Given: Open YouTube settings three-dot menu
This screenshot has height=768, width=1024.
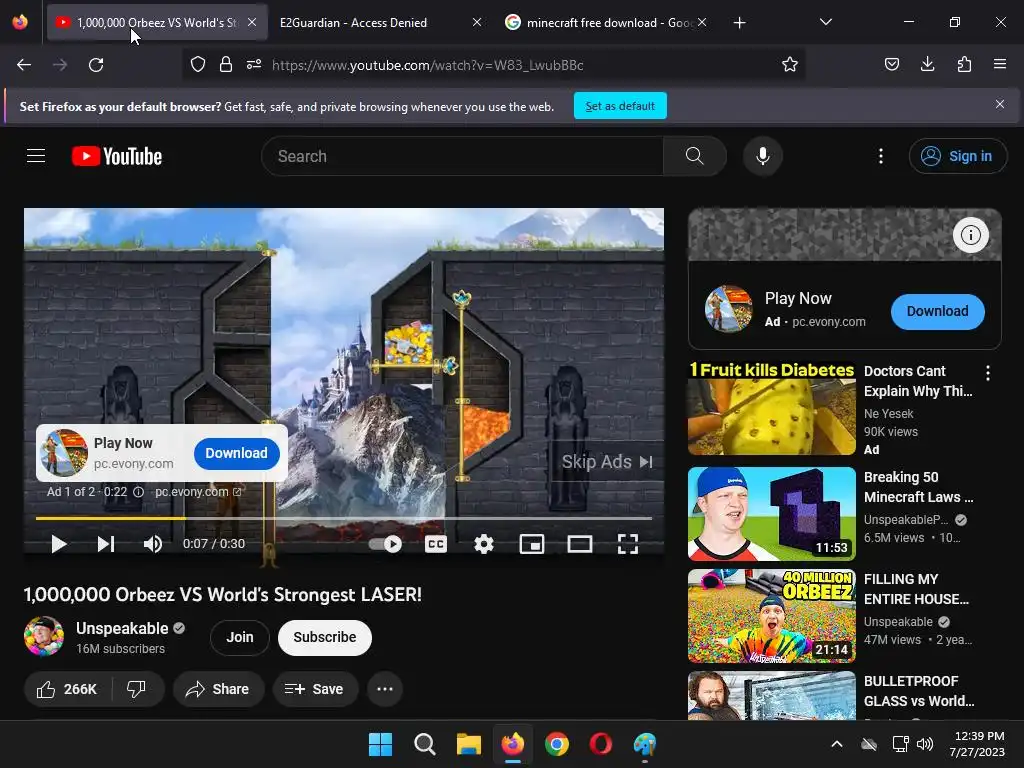Looking at the screenshot, I should point(880,156).
